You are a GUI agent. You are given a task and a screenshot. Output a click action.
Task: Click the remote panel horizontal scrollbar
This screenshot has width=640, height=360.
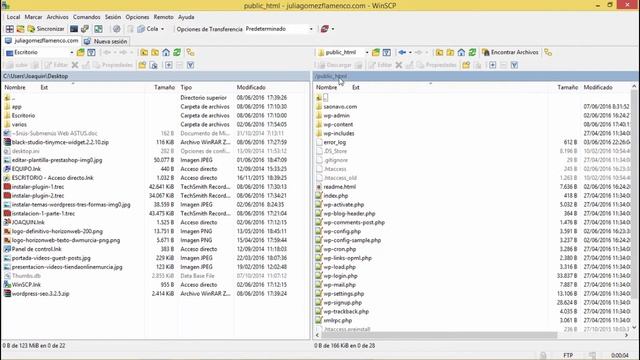pyautogui.click(x=439, y=335)
